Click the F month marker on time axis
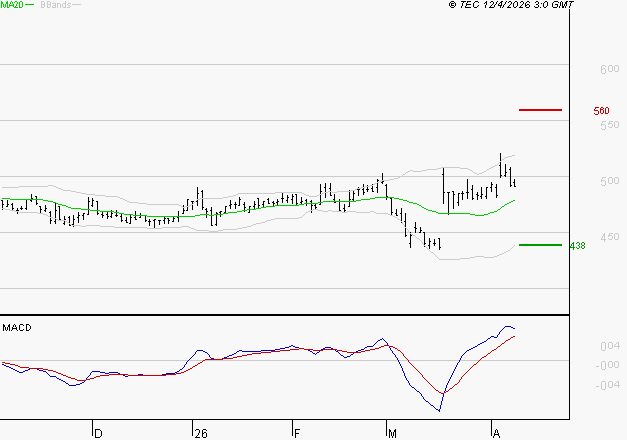Image resolution: width=627 pixels, height=440 pixels. 297,433
